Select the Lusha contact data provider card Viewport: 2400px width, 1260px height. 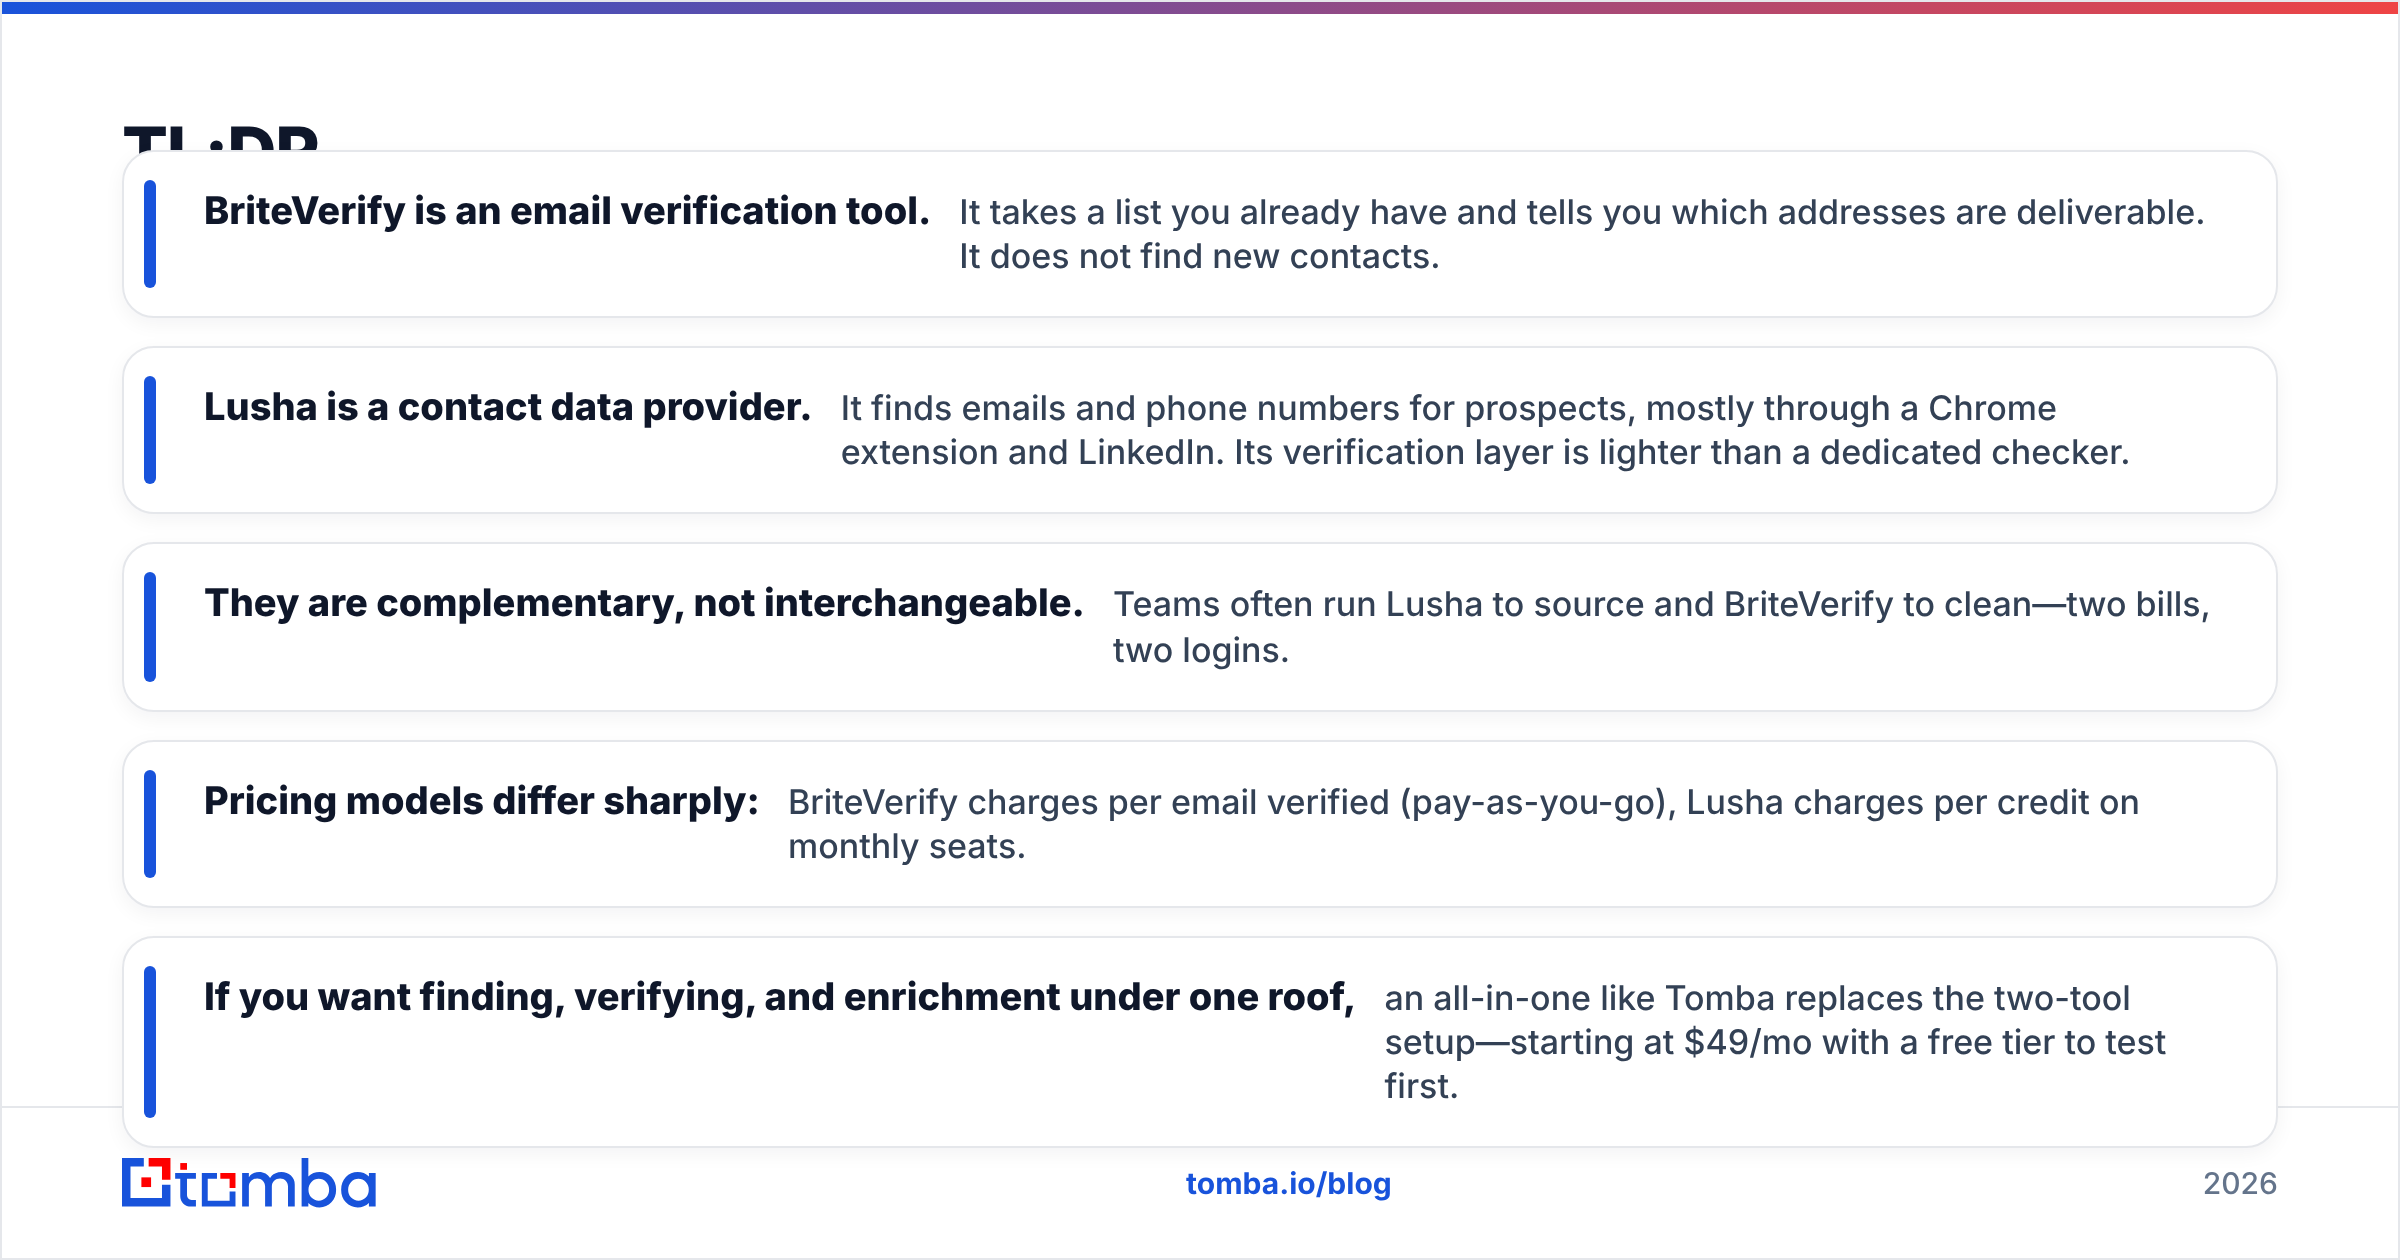pyautogui.click(x=1200, y=430)
